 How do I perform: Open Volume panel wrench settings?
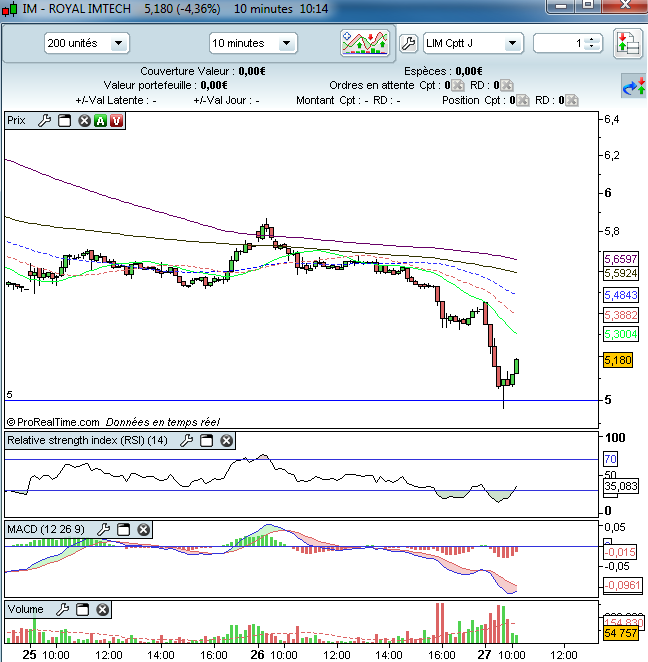[62, 609]
